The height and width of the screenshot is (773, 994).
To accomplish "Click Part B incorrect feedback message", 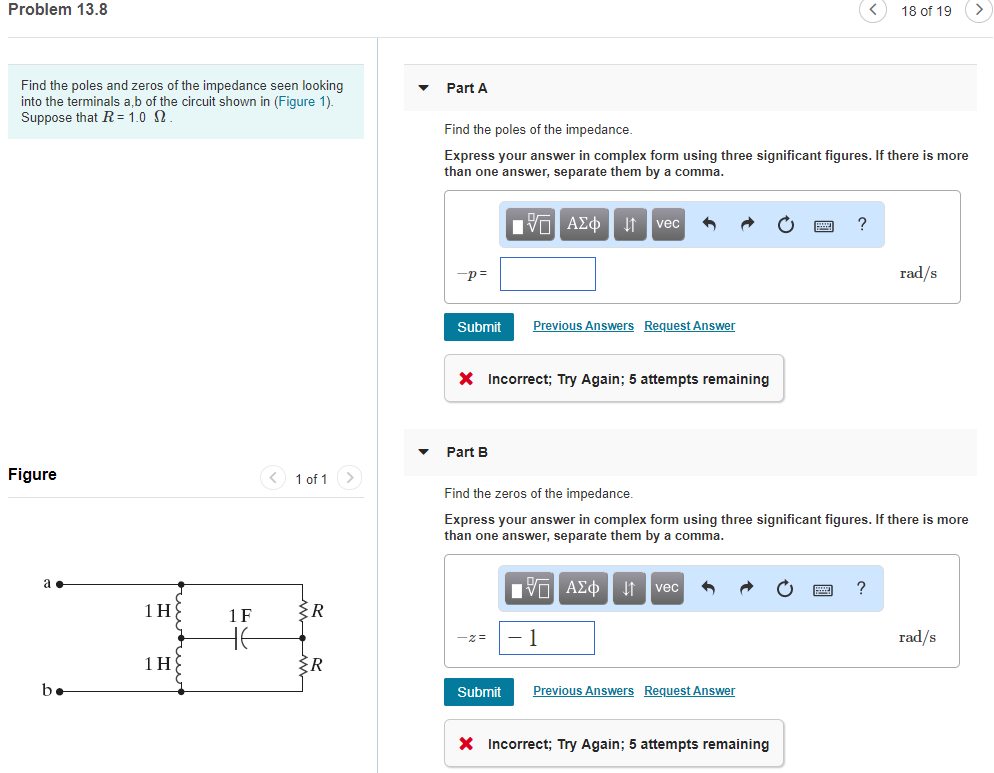I will 614,744.
